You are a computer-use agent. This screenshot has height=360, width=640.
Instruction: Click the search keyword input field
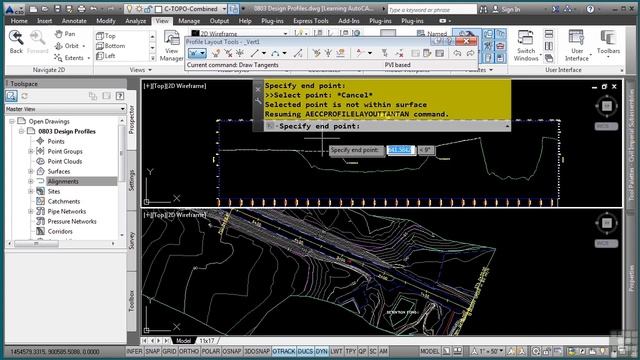coord(432,9)
